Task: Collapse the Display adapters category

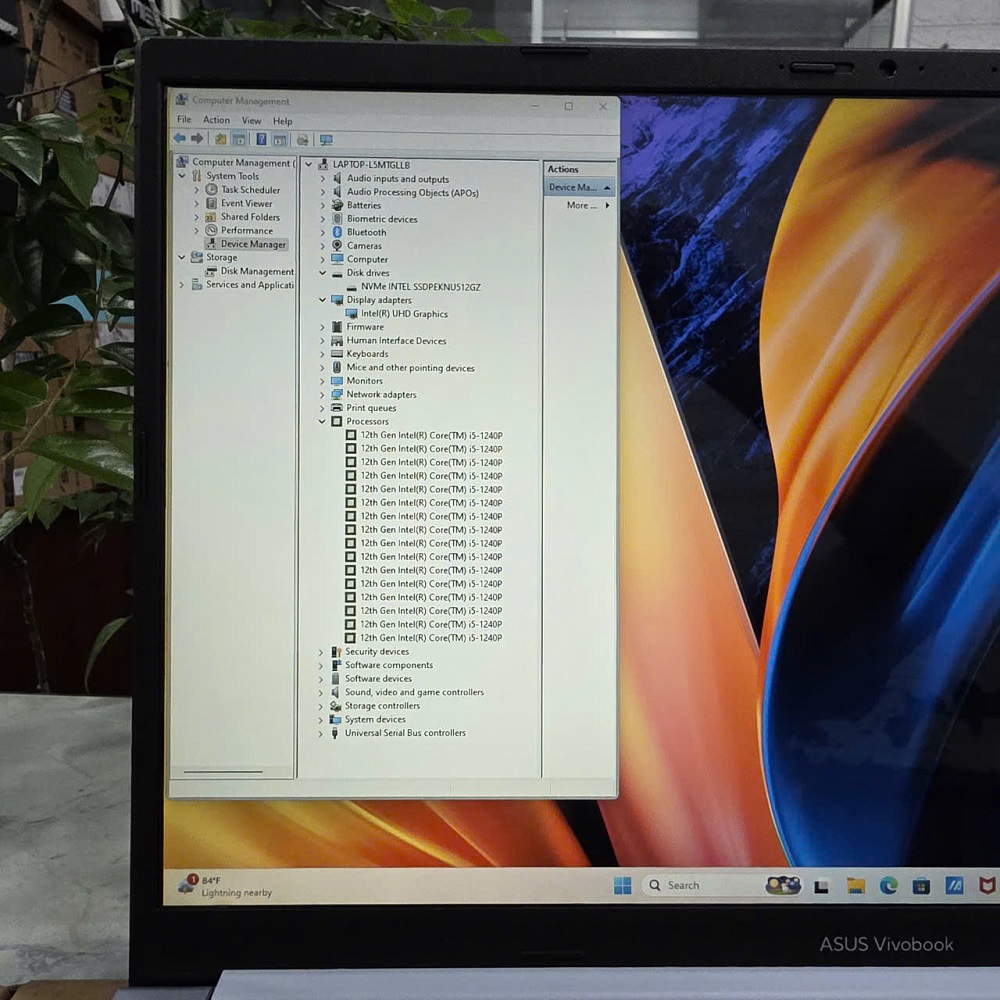Action: 323,300
